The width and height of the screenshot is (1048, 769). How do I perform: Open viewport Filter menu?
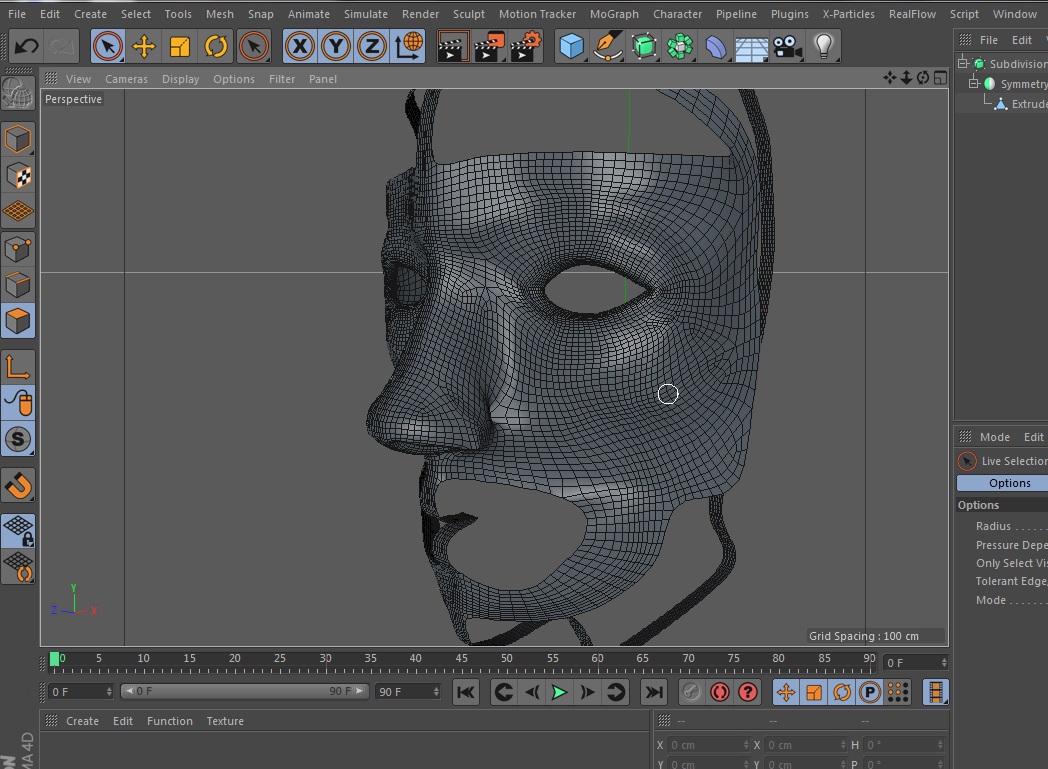point(282,79)
